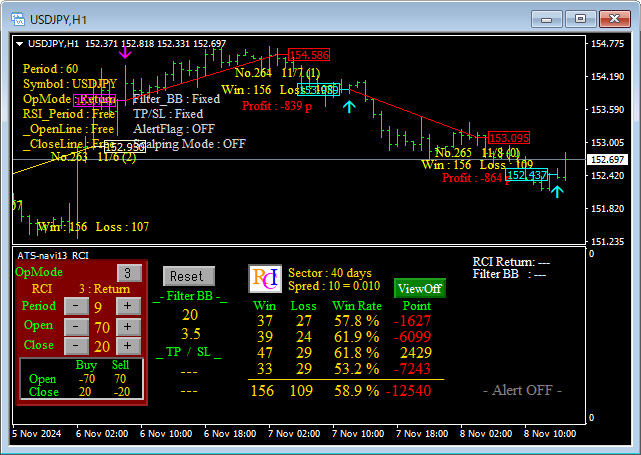Screen dimensions: 641x455
Task: Increase the RCI Period value
Action: pyautogui.click(x=128, y=306)
